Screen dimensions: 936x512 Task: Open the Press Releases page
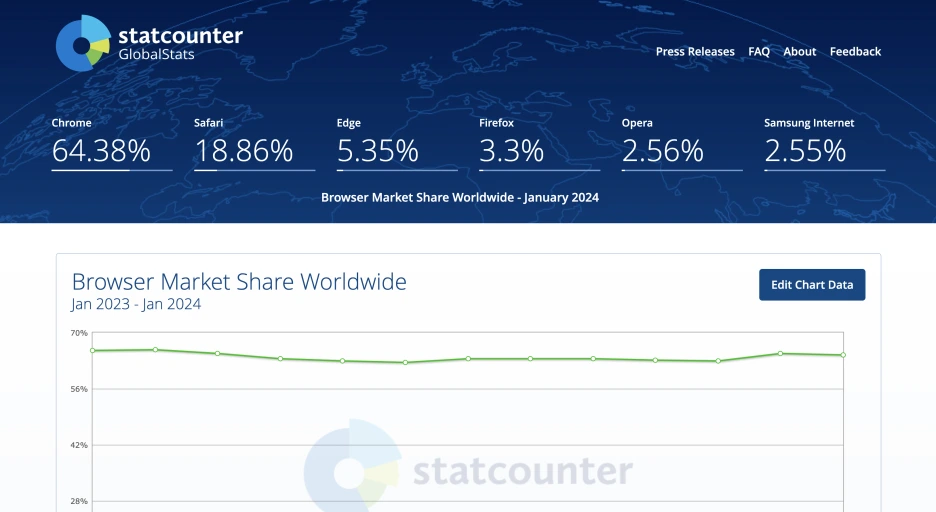[x=695, y=51]
